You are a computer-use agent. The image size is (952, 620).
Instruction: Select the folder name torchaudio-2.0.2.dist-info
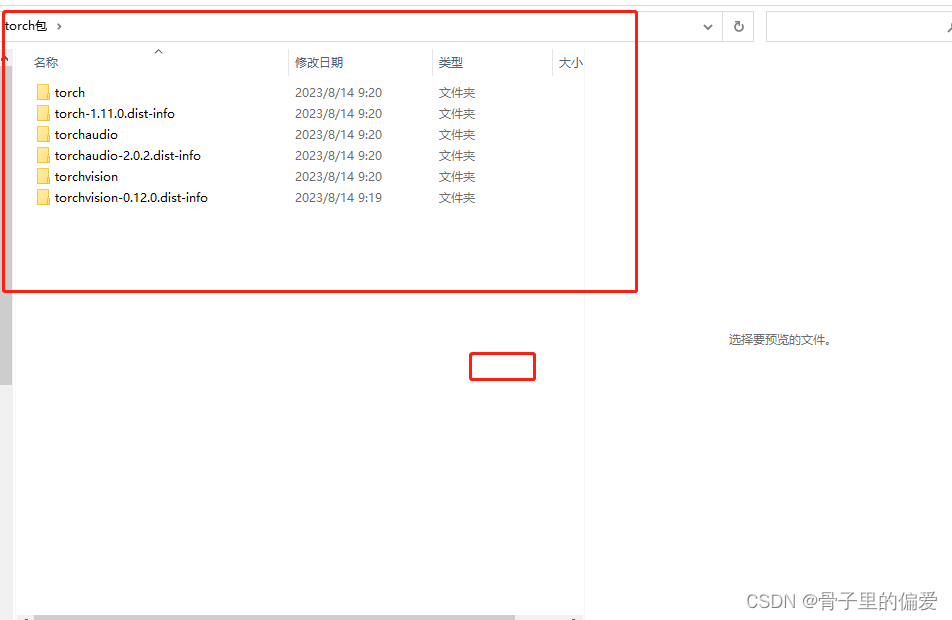(x=128, y=155)
